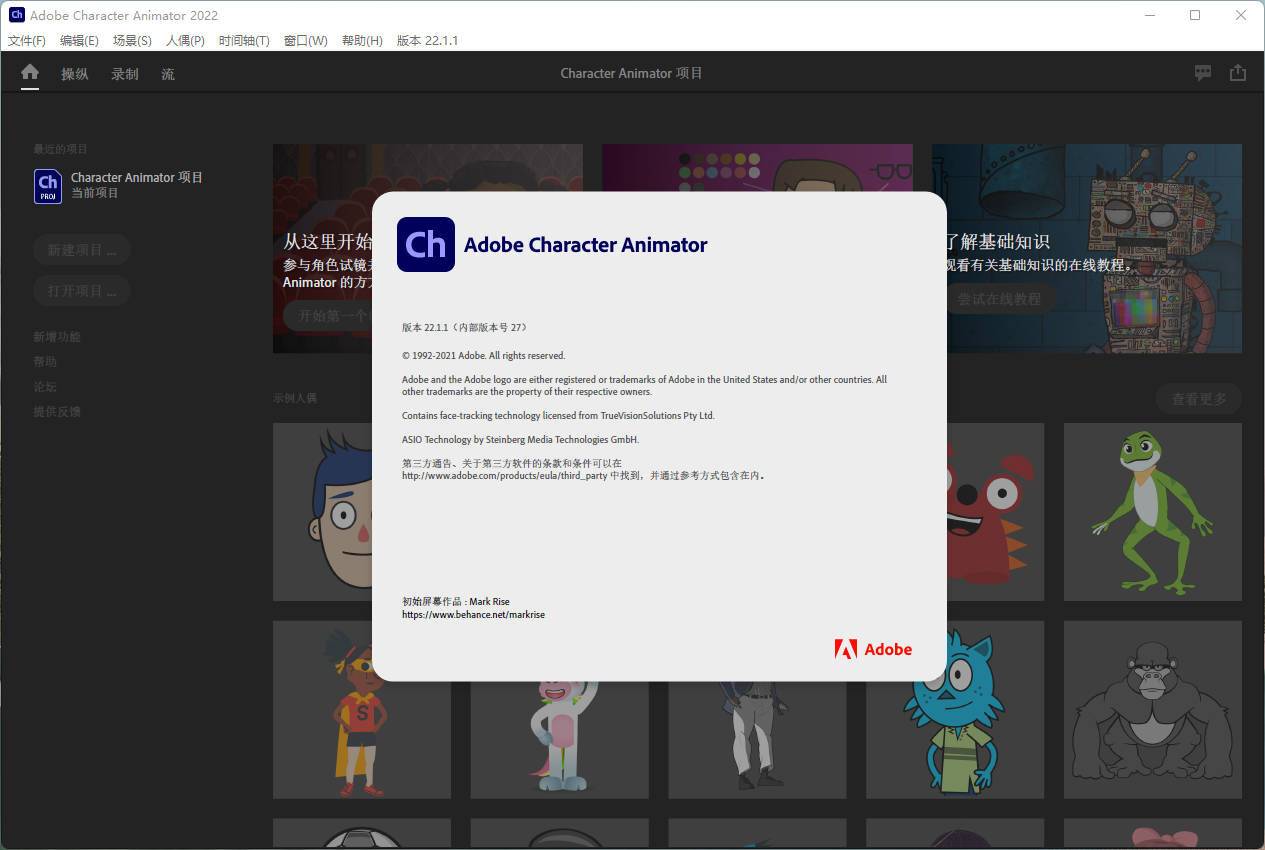Click the behance.net/markrise URL in the dialog

pos(473,615)
